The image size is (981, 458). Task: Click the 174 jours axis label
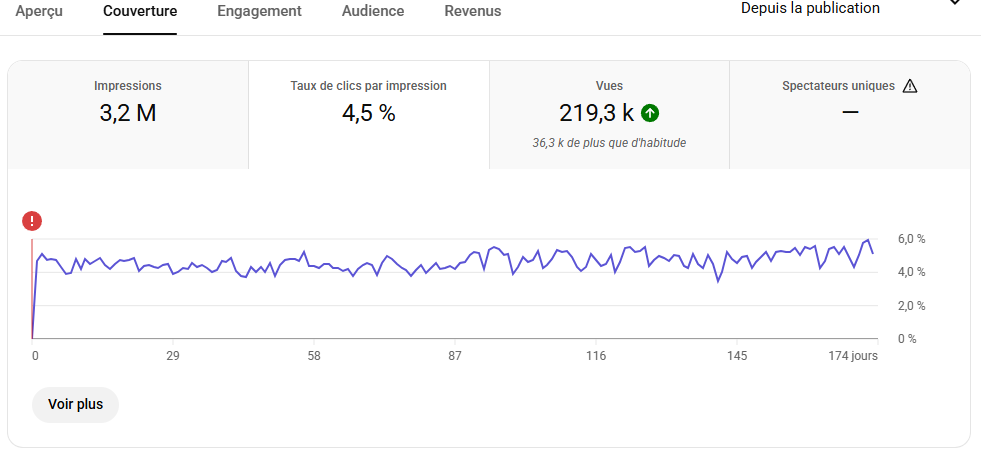coord(853,356)
